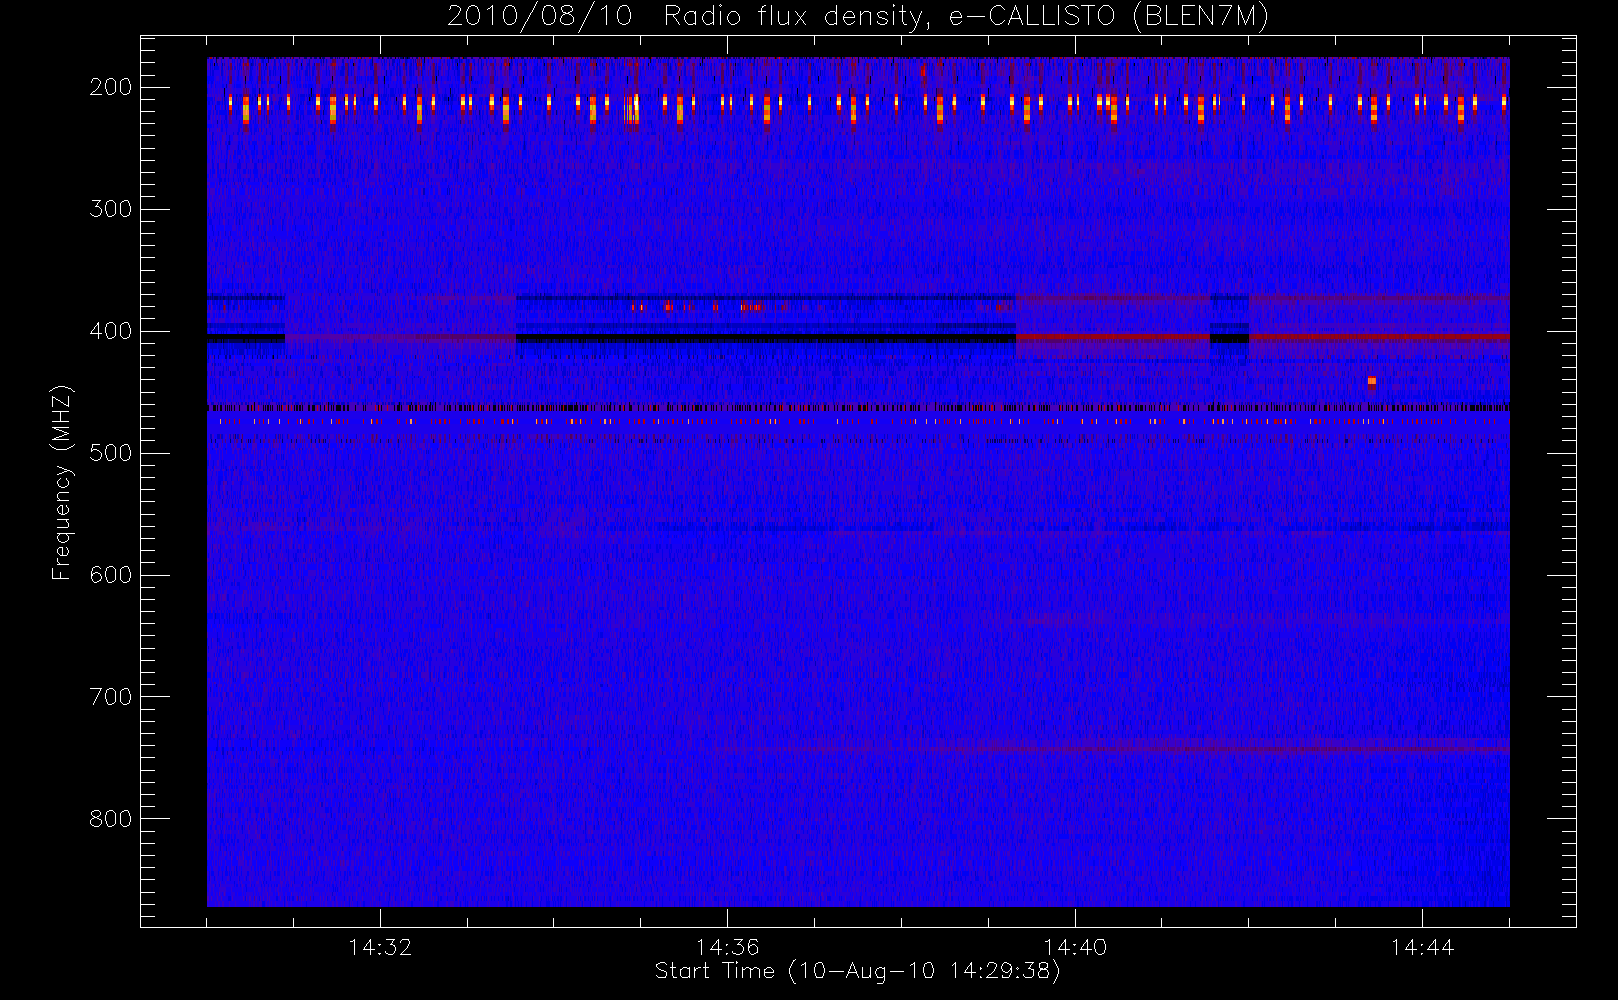Select the 600 frequency tick label

(110, 575)
